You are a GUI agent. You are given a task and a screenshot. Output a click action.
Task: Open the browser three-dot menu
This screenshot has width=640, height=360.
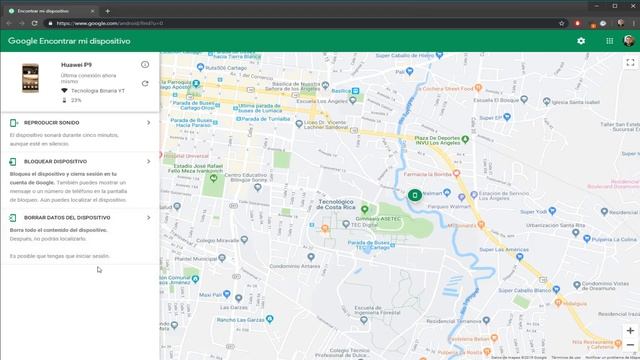tap(633, 23)
